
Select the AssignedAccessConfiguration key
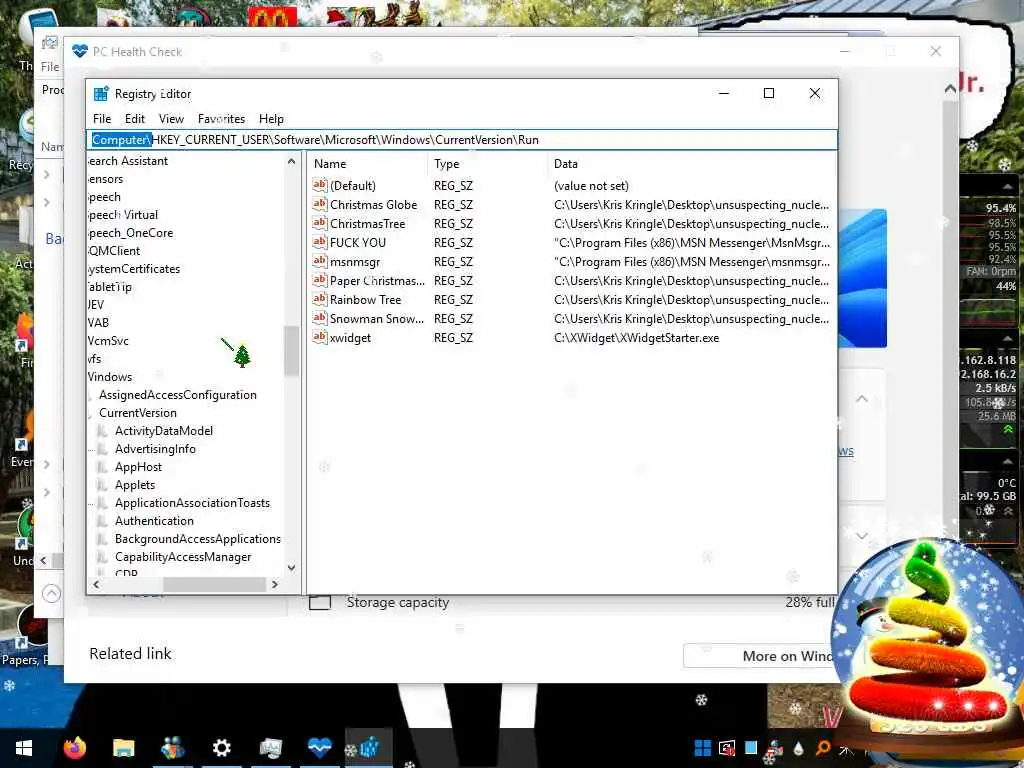tap(178, 395)
